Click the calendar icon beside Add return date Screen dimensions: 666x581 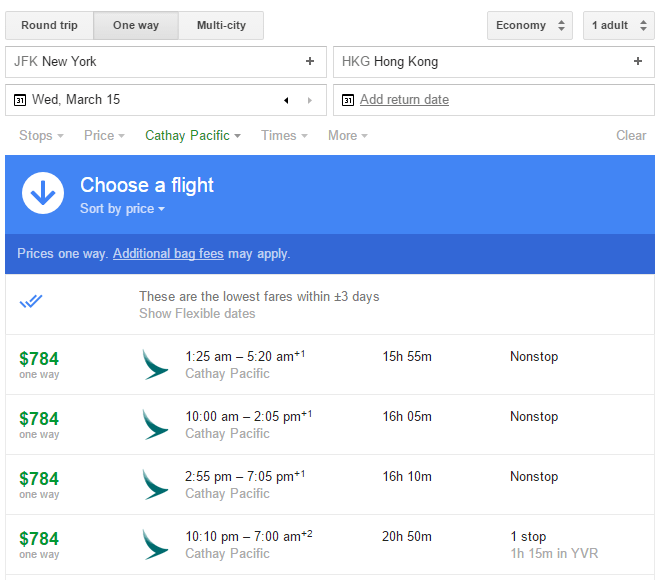pos(348,100)
